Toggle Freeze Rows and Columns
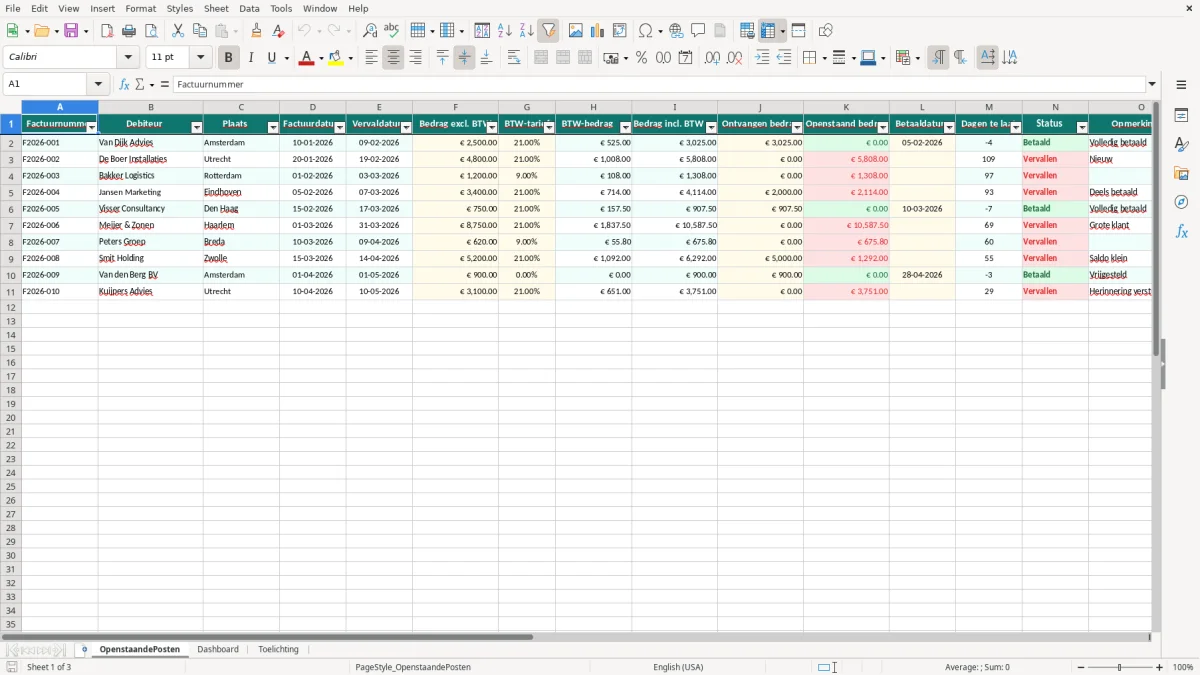The height and width of the screenshot is (675, 1200). [x=768, y=31]
